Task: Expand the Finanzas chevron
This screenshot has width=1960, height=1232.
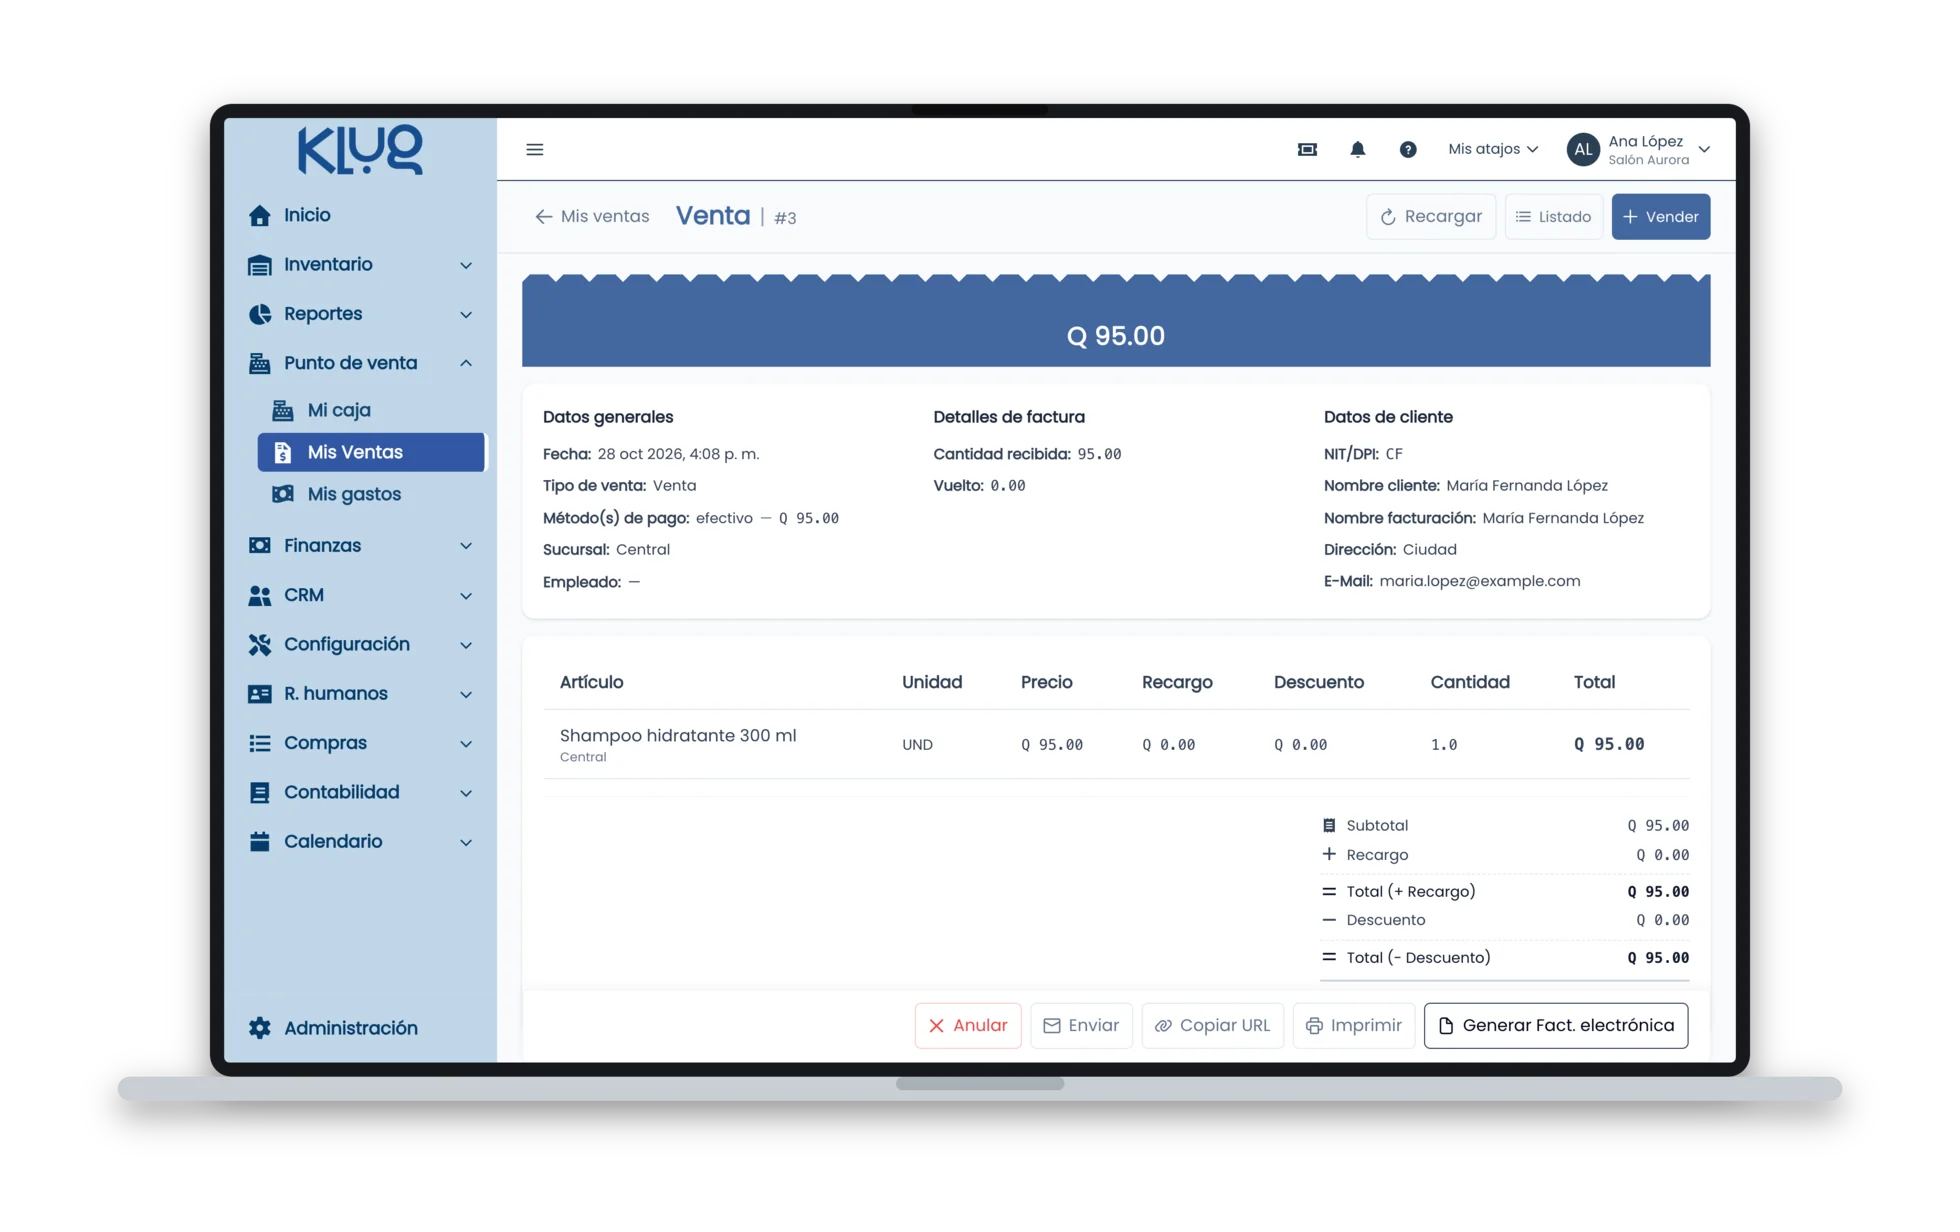Action: pyautogui.click(x=466, y=546)
